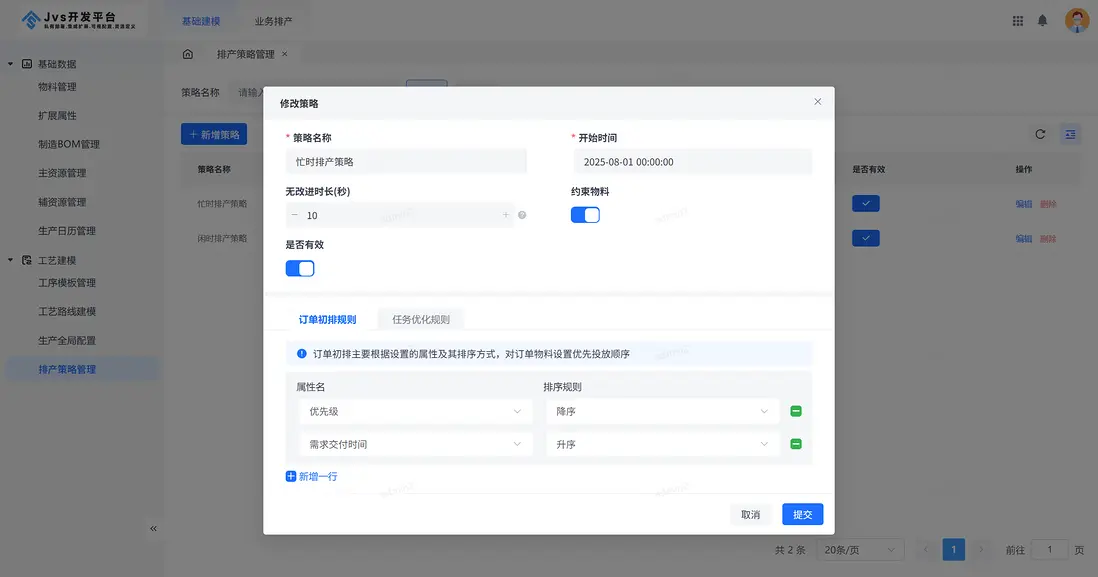Image resolution: width=1098 pixels, height=577 pixels.
Task: Open 制造BOM管理 in sidebar
Action: [x=69, y=144]
